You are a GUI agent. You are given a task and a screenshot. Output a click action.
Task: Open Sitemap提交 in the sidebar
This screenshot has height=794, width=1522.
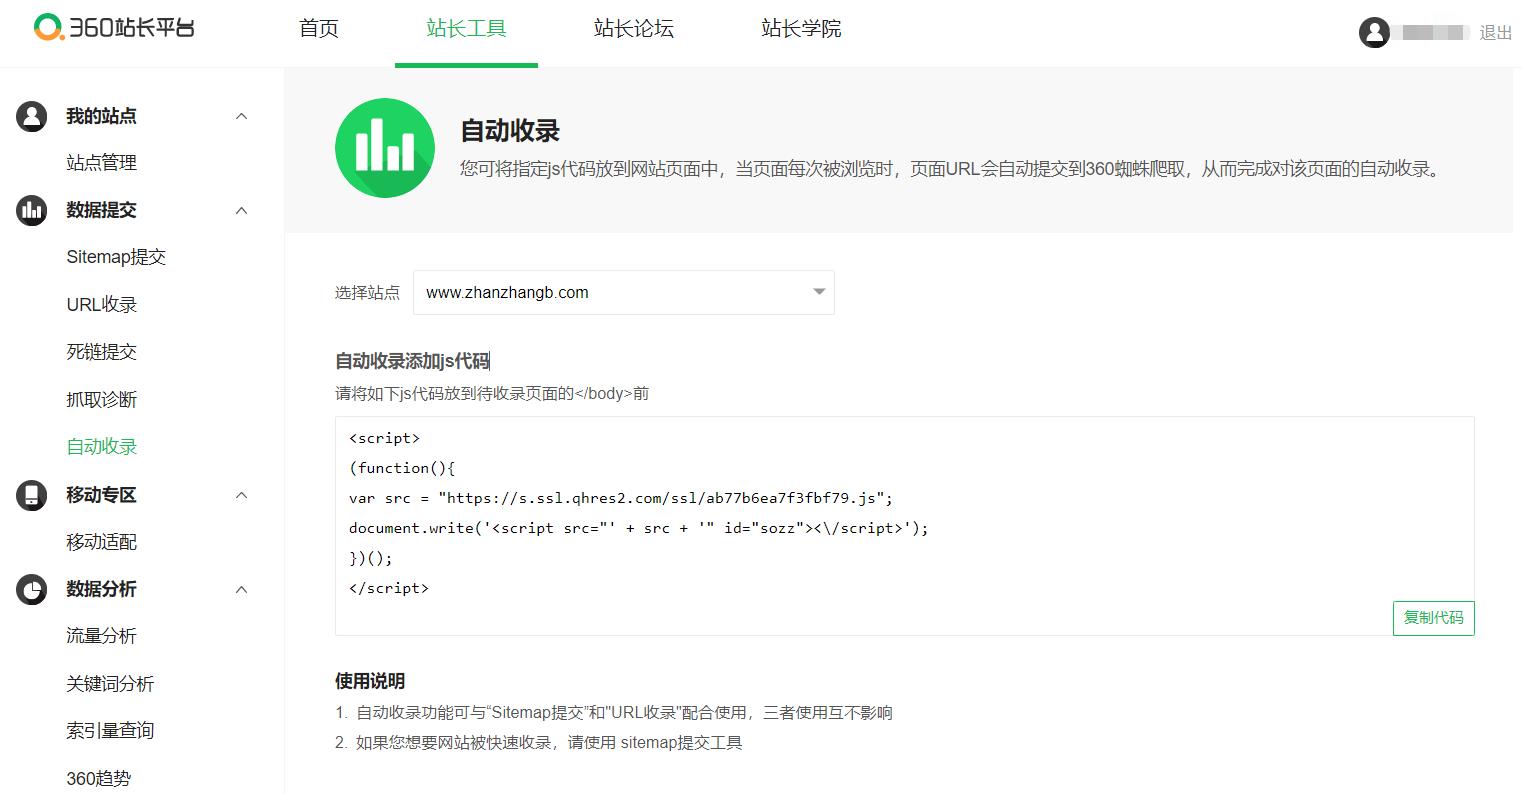[116, 257]
